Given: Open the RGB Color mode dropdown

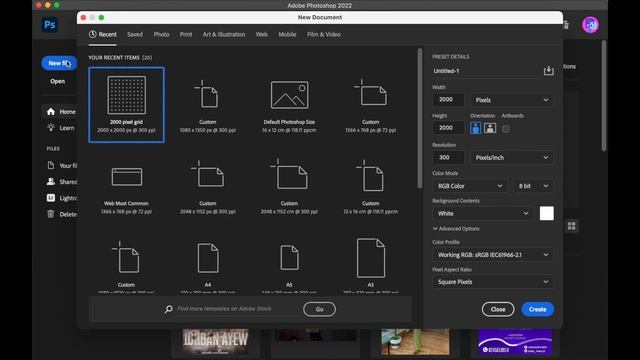Looking at the screenshot, I should (x=469, y=186).
